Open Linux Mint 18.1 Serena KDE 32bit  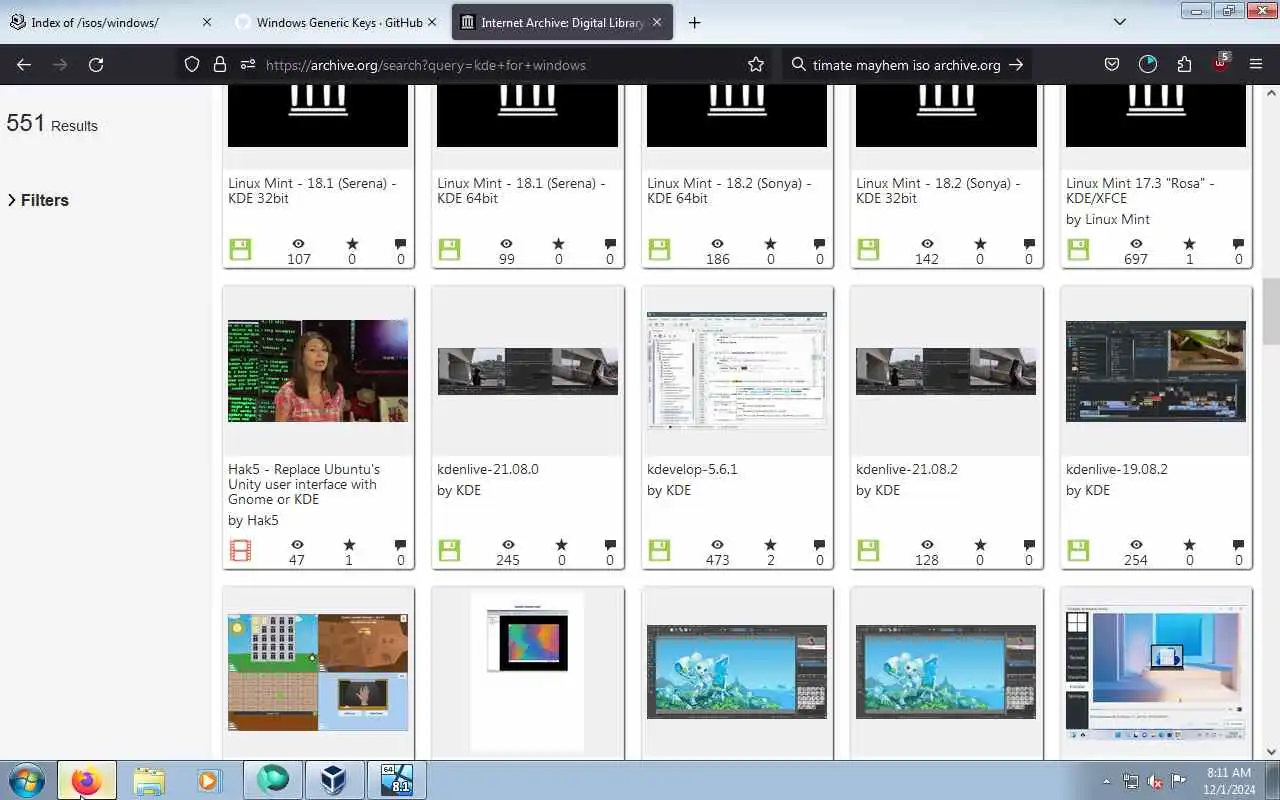click(312, 190)
